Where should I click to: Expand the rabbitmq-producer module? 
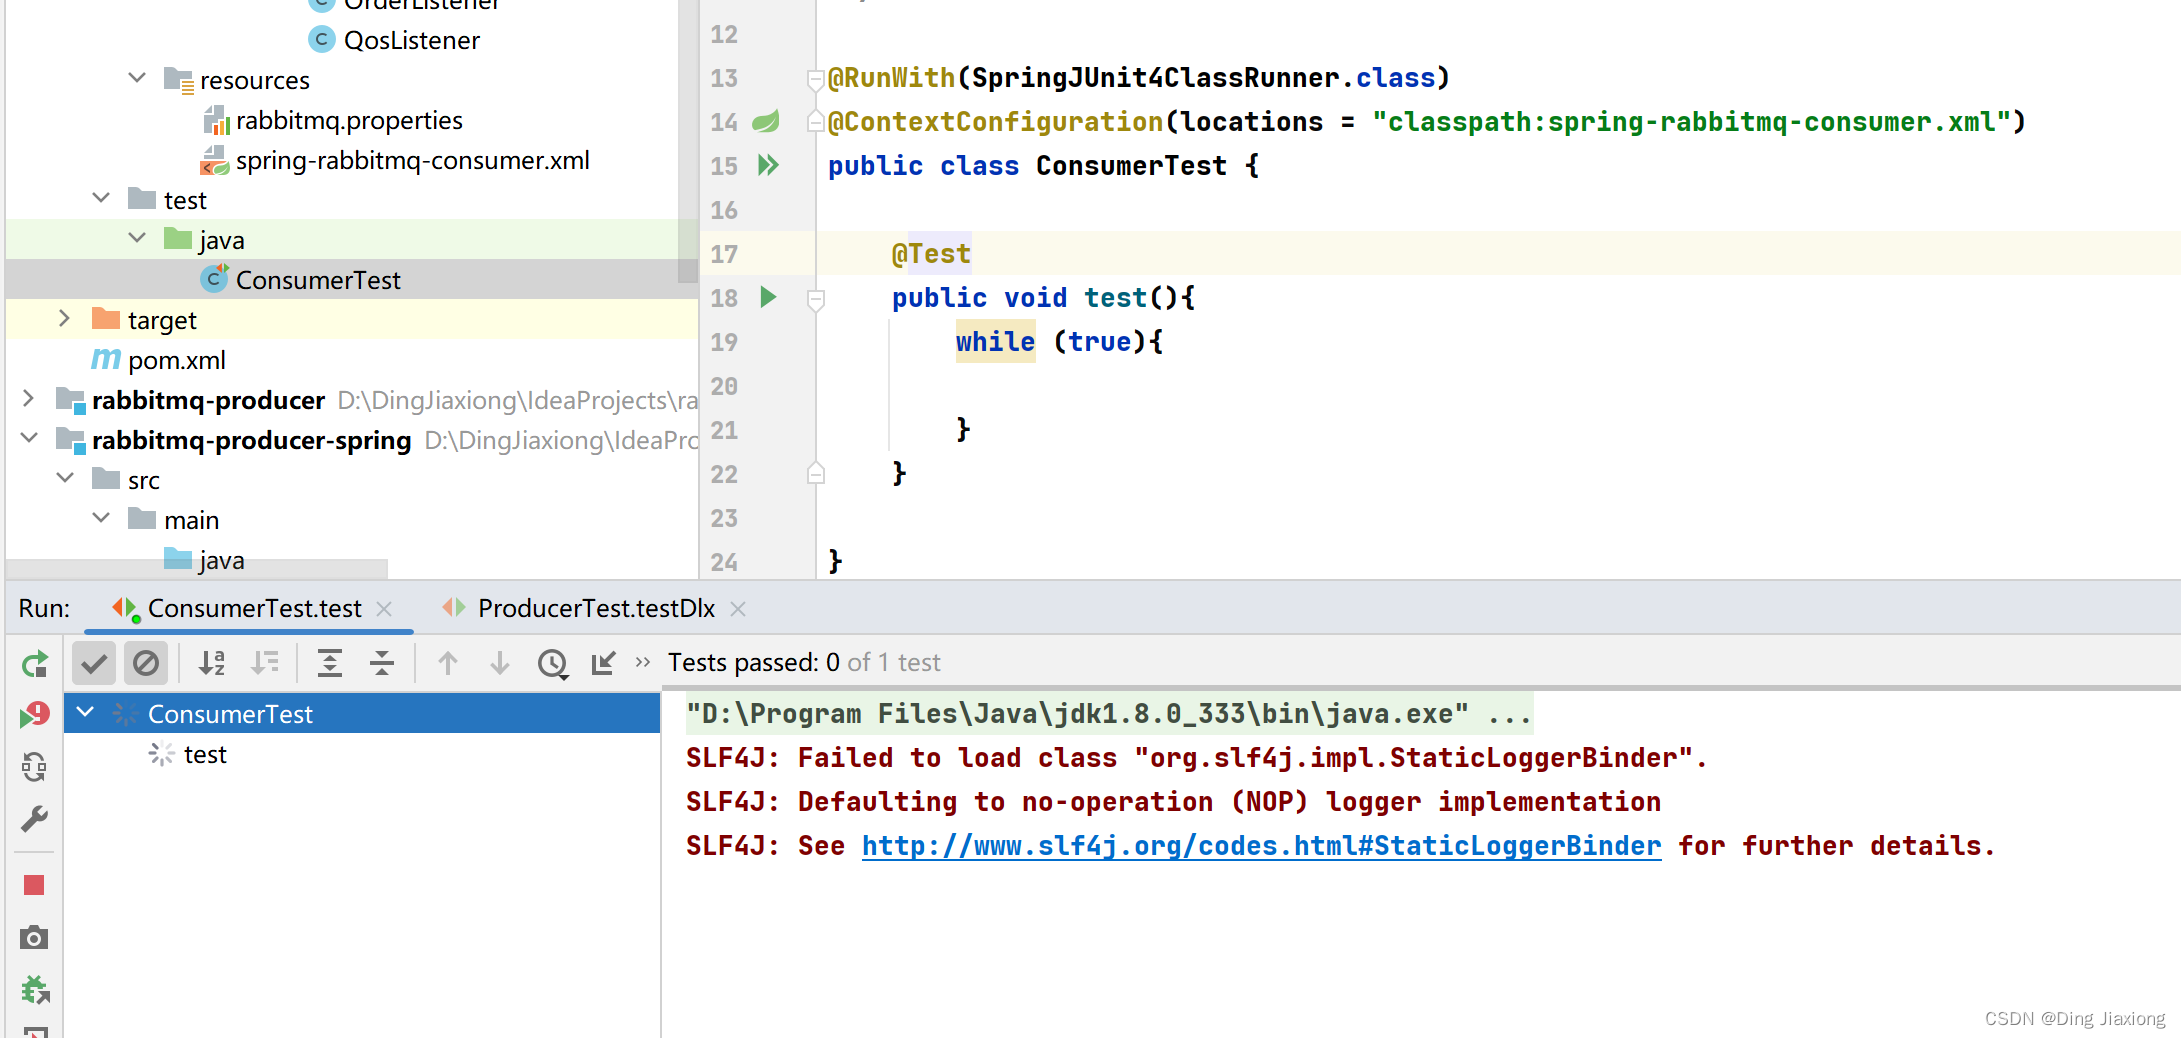point(28,399)
